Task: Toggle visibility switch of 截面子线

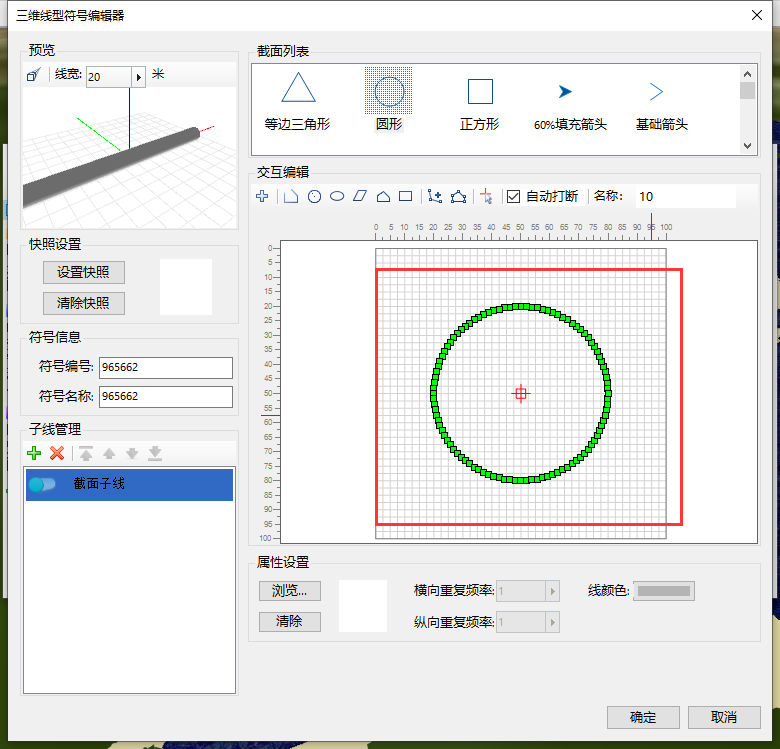Action: [42, 484]
